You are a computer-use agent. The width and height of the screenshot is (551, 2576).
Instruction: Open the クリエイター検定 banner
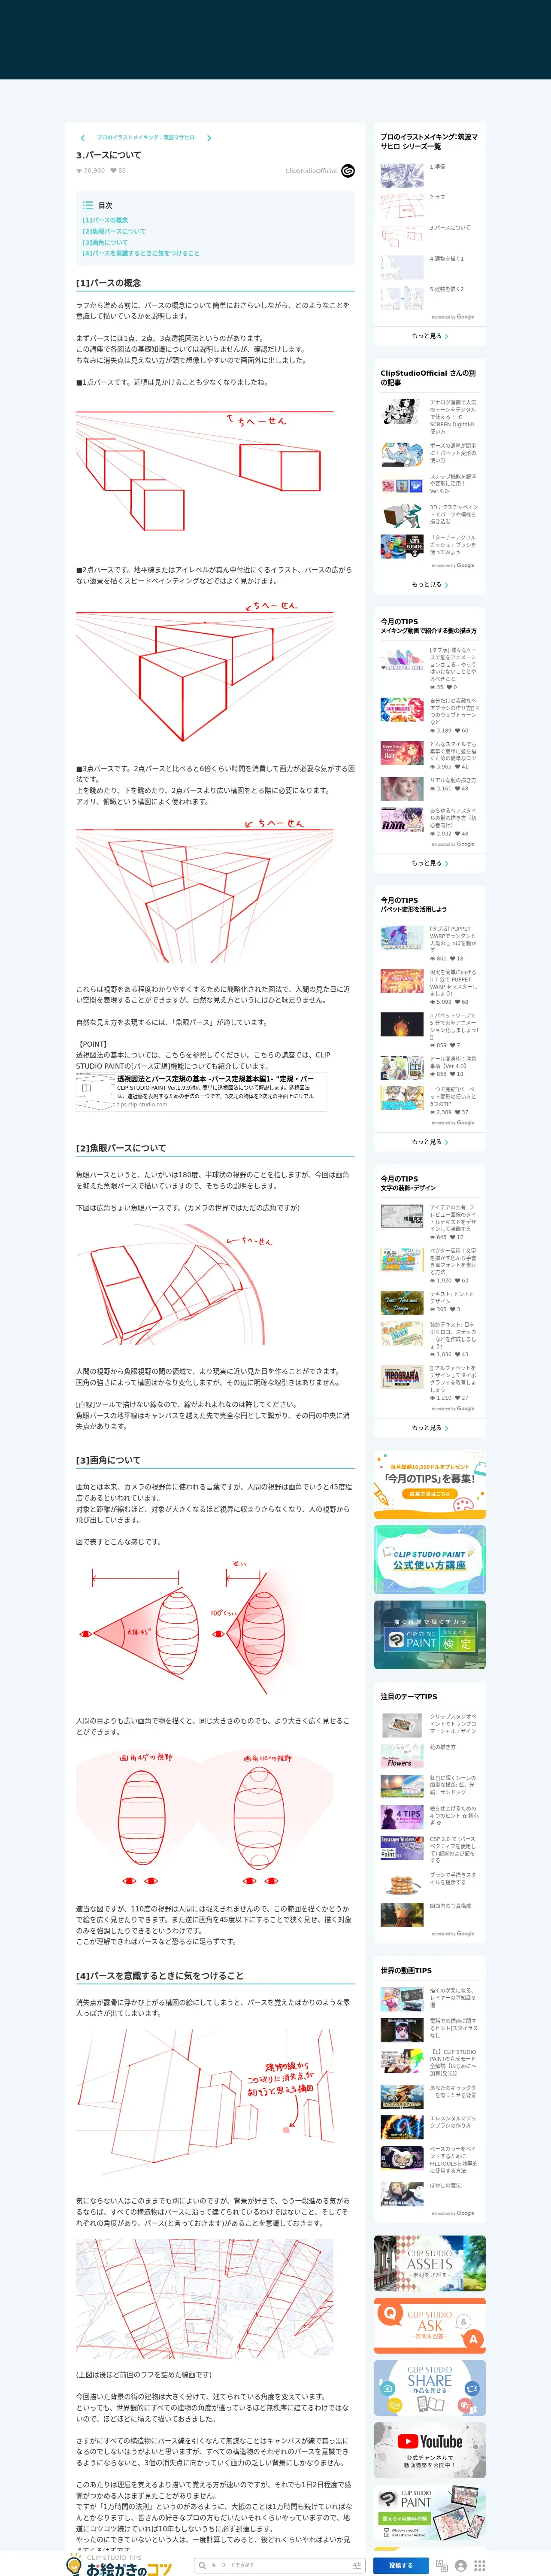click(430, 1635)
